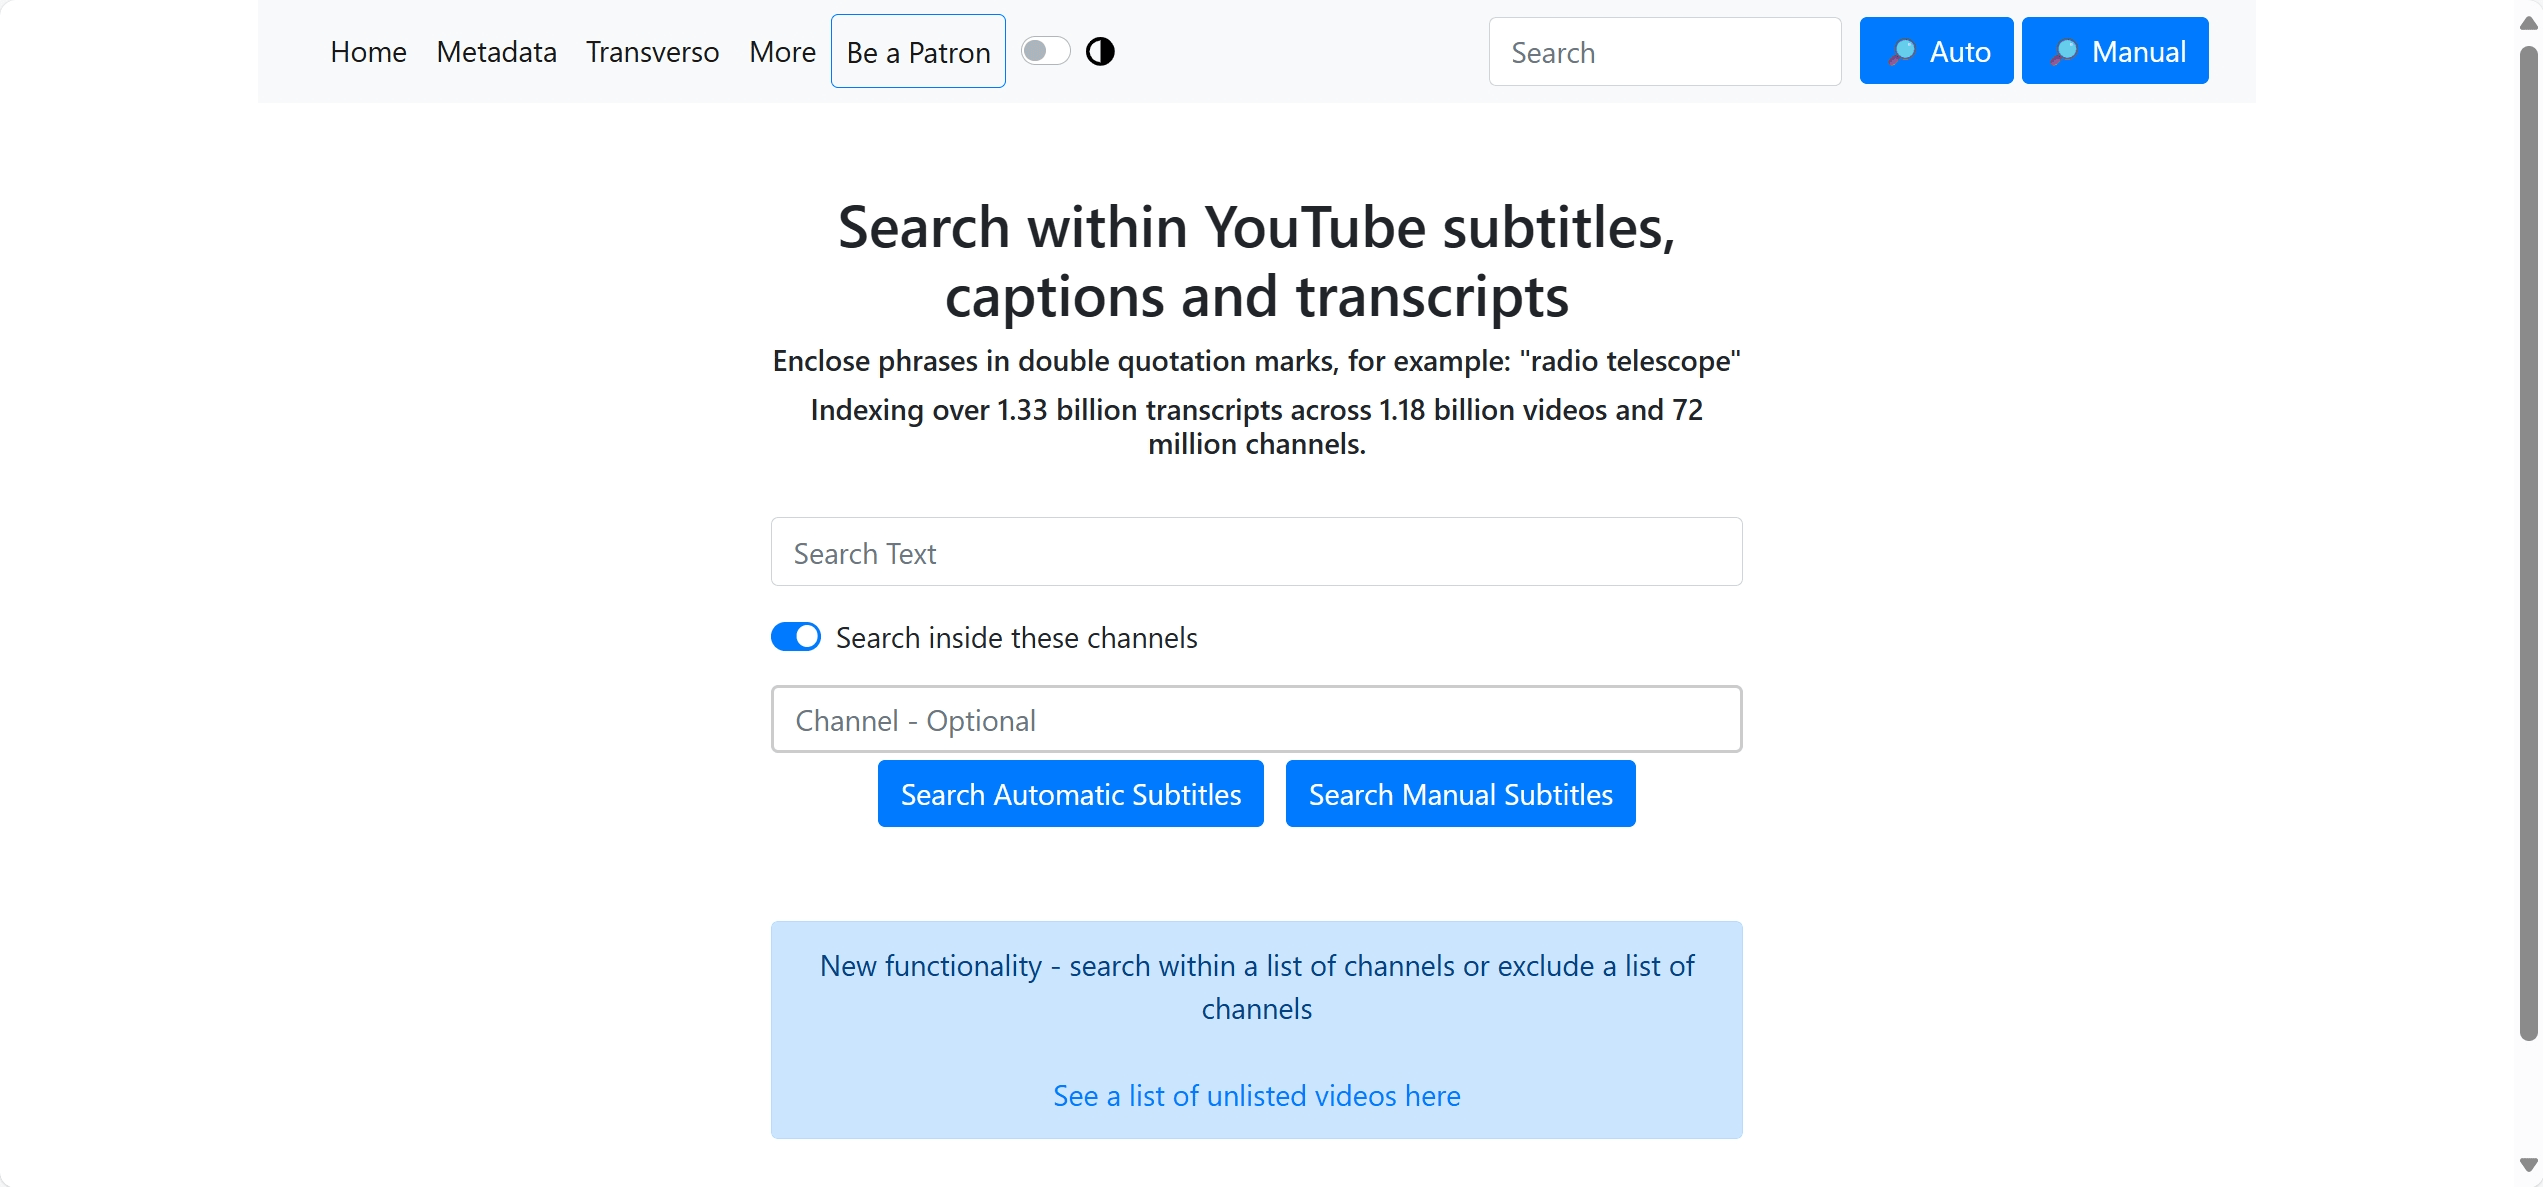Toggle the theme switch in navbar
Screen dimensions: 2543x1187
point(1045,51)
